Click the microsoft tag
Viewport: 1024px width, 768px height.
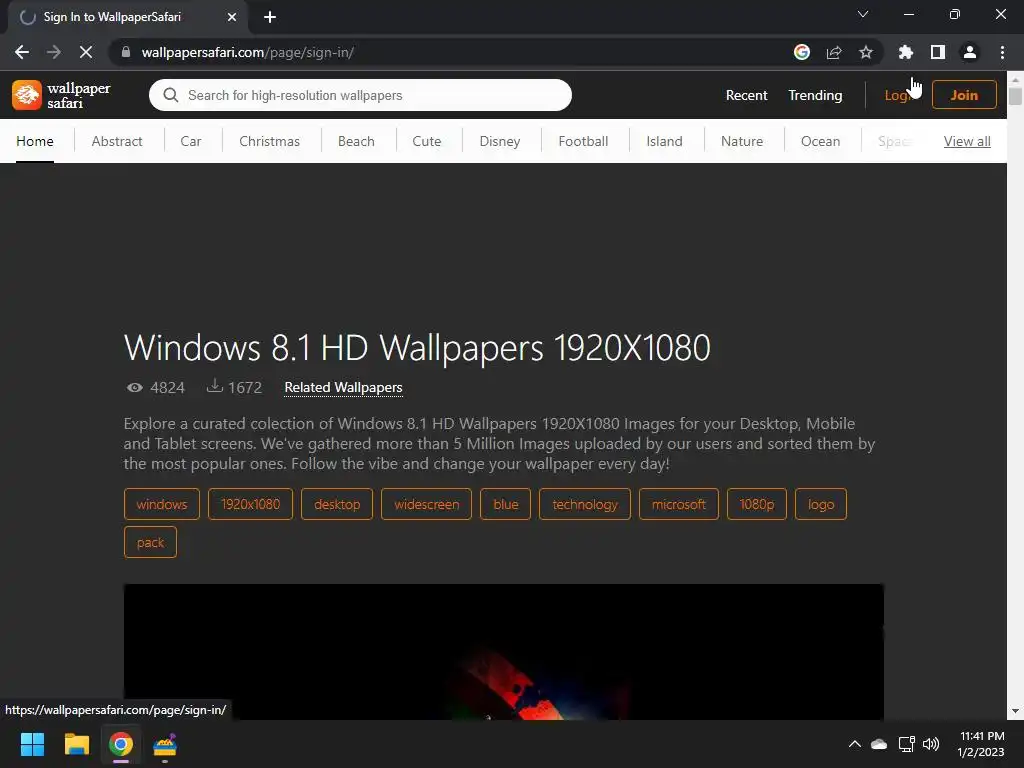point(679,504)
